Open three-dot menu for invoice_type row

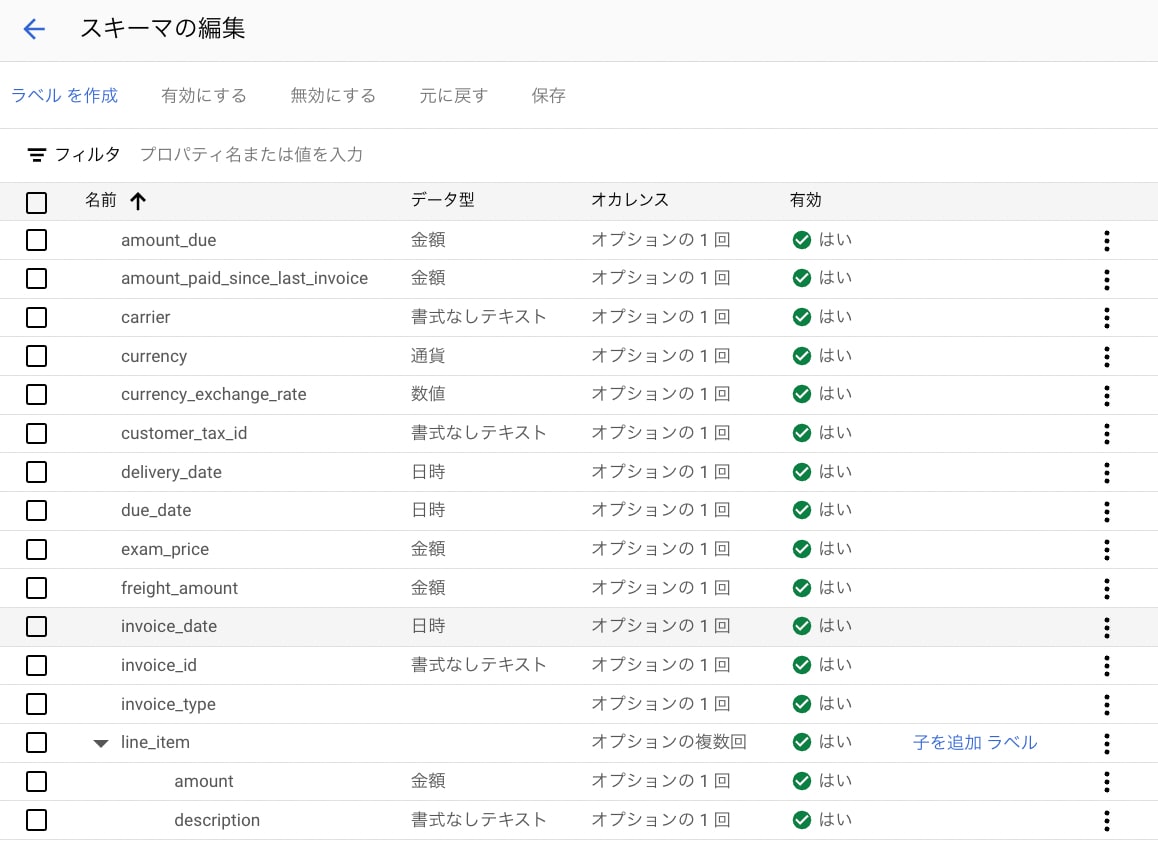(x=1106, y=705)
